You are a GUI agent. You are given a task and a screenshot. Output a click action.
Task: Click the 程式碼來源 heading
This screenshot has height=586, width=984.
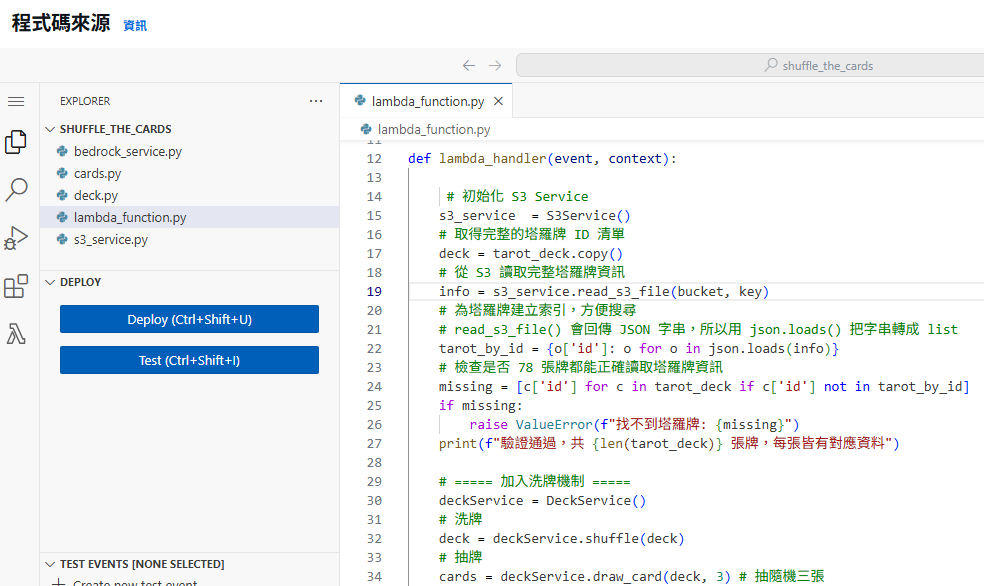point(61,23)
